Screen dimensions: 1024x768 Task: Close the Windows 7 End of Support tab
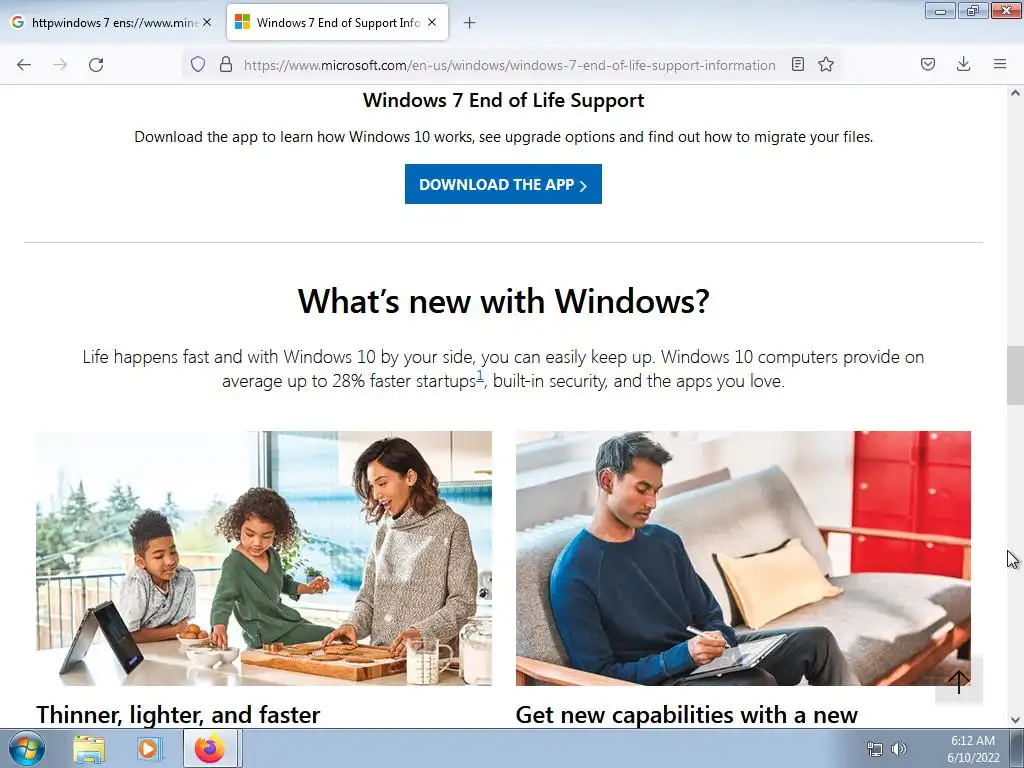(432, 22)
